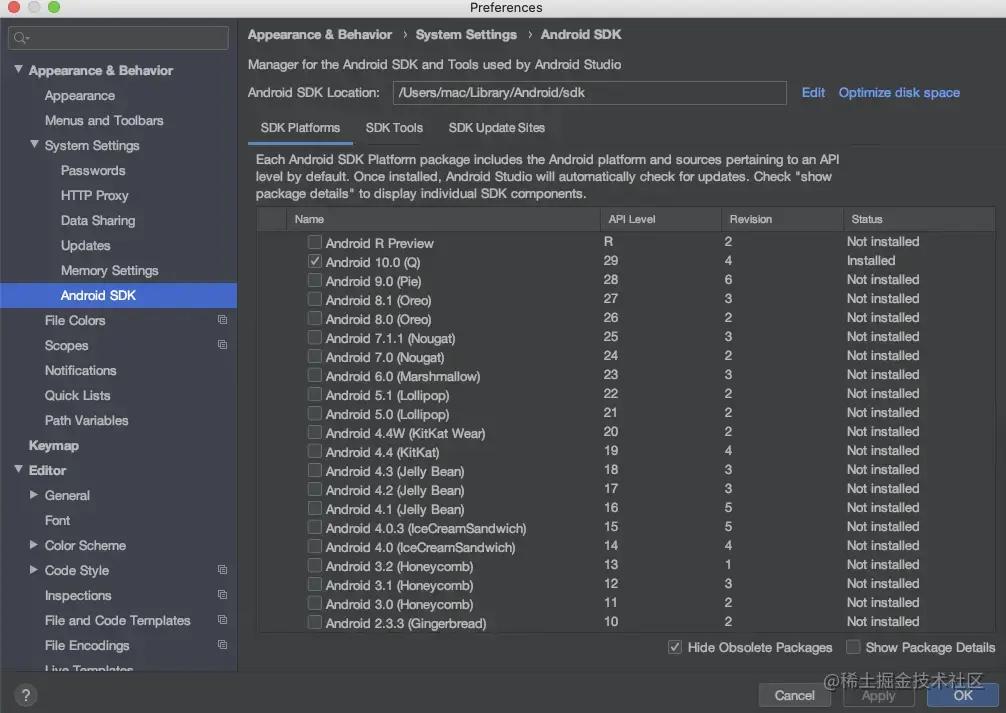
Task: Sort by the API Level column header
Action: [x=661, y=219]
